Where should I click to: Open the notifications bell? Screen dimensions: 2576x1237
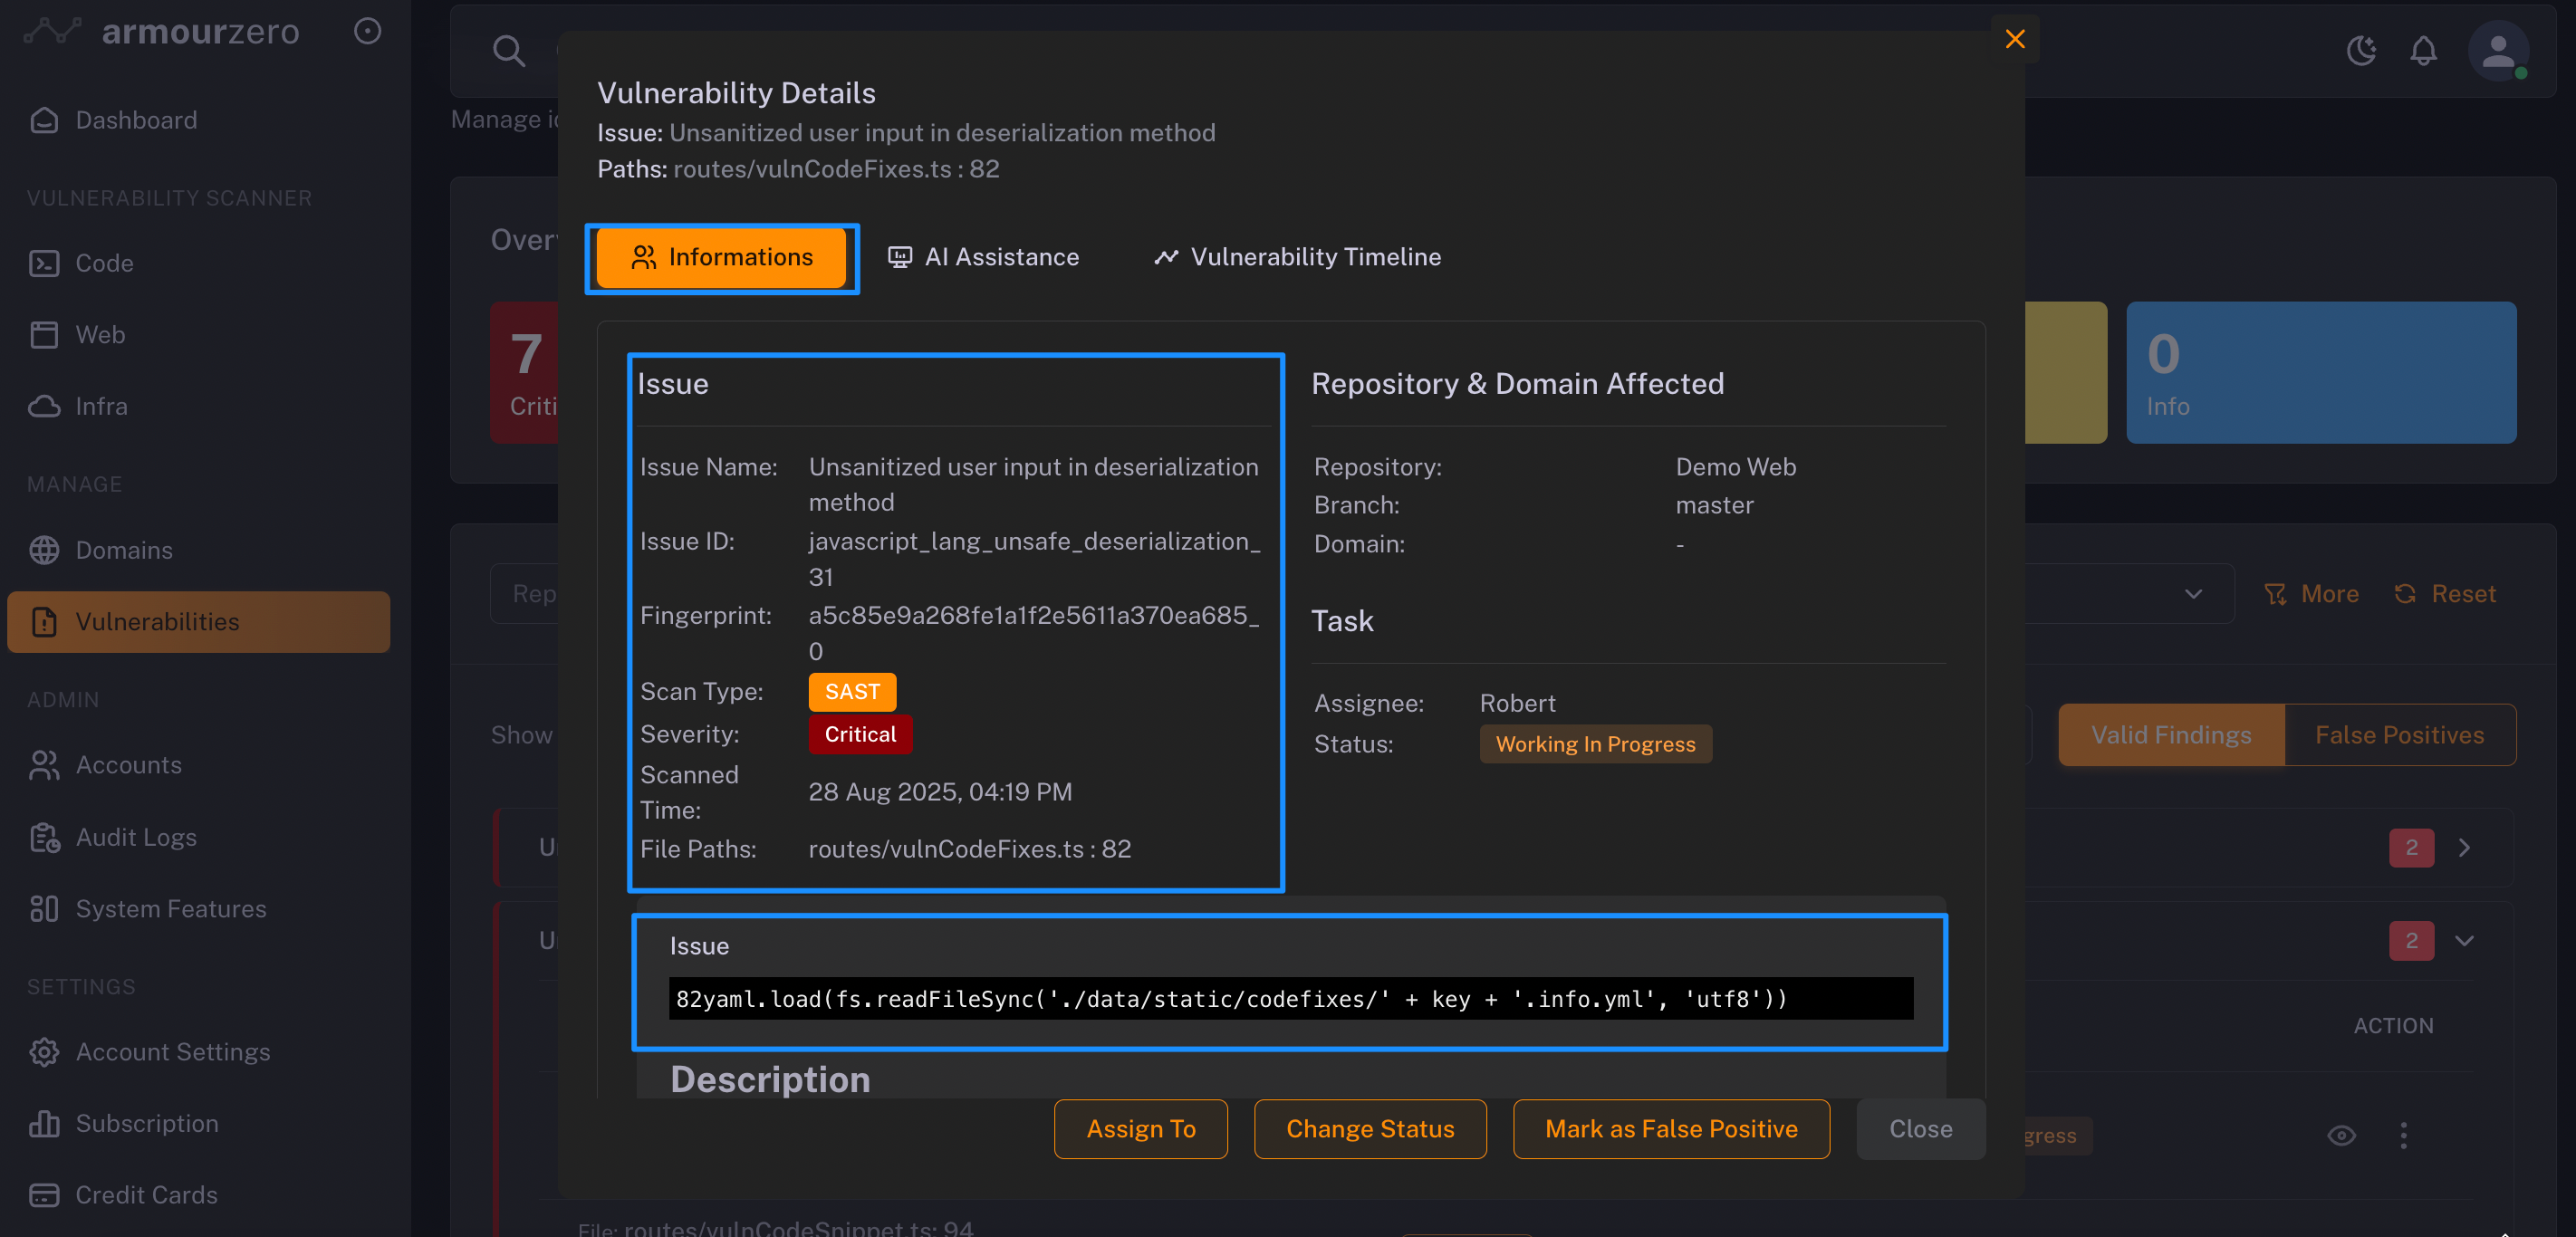pos(2423,50)
